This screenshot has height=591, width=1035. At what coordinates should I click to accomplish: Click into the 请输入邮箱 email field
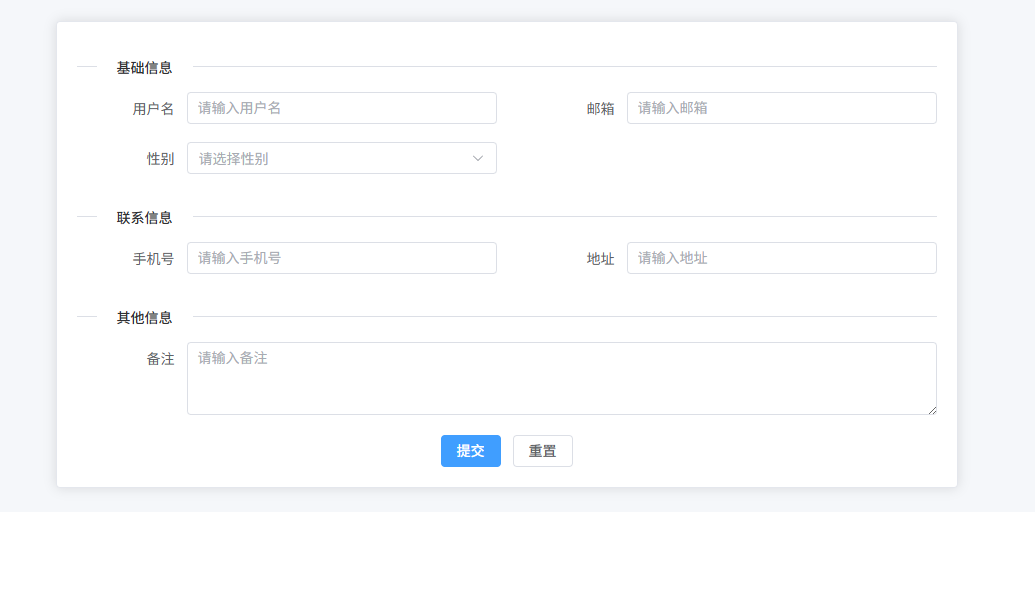pyautogui.click(x=781, y=108)
